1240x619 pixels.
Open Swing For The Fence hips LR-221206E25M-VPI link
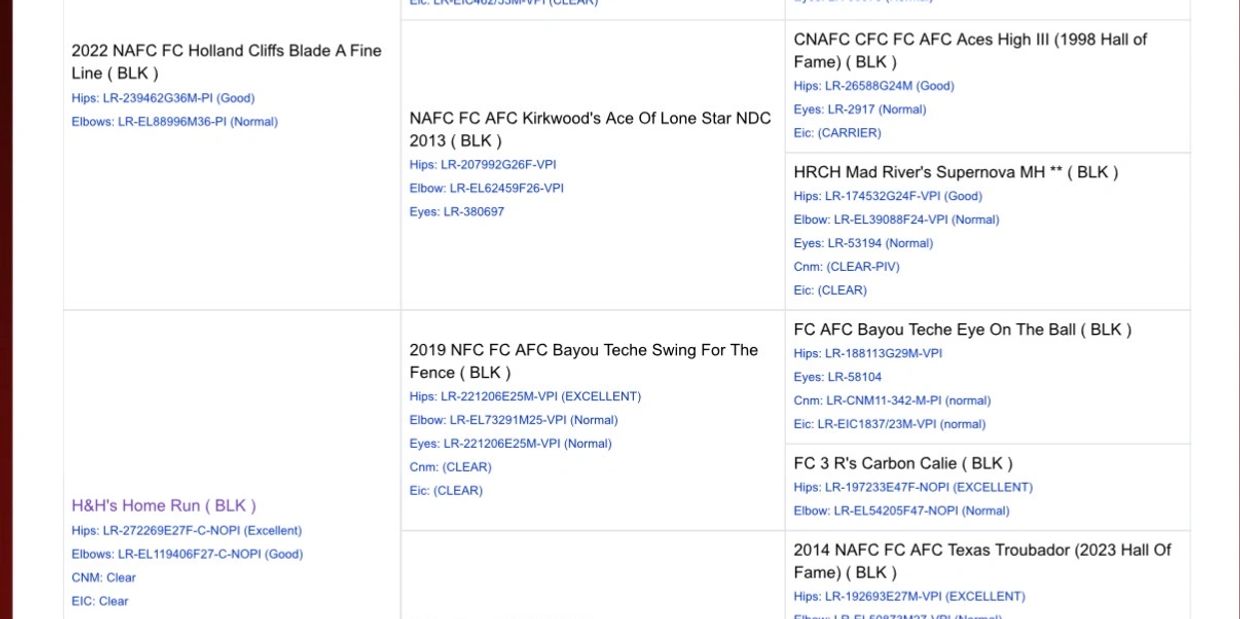[x=525, y=397]
